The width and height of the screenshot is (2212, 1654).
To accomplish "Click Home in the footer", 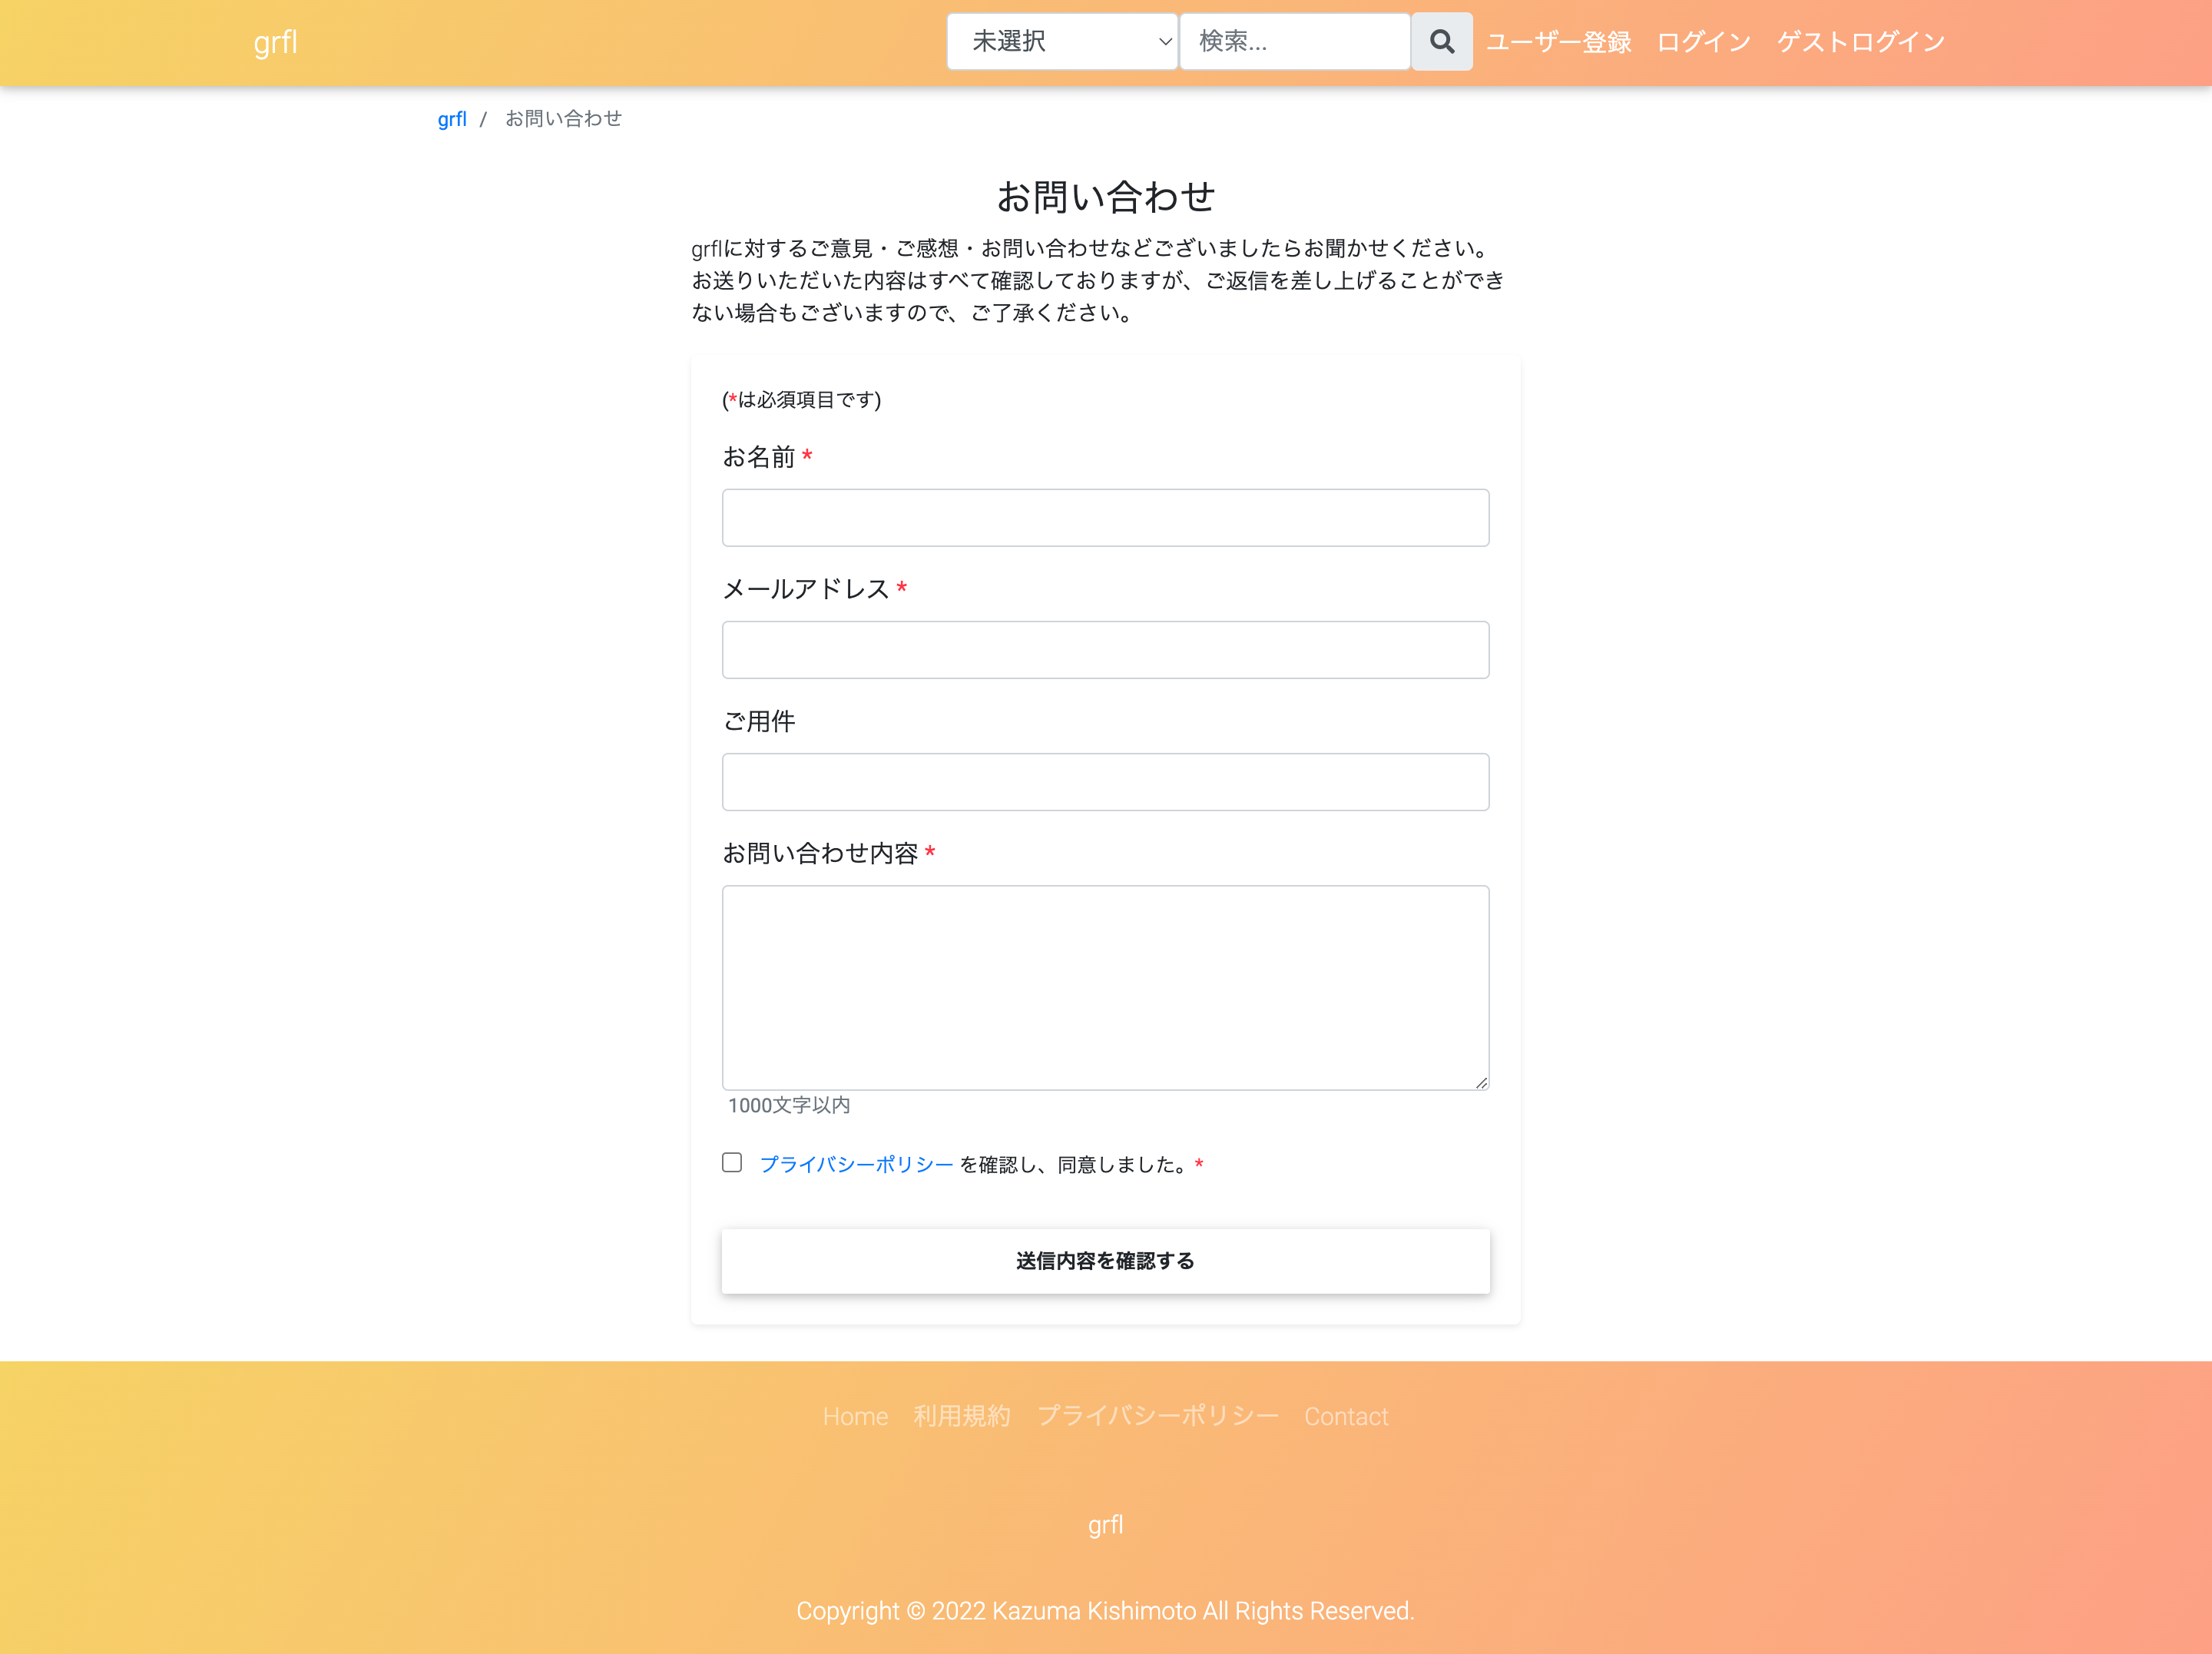I will point(855,1416).
